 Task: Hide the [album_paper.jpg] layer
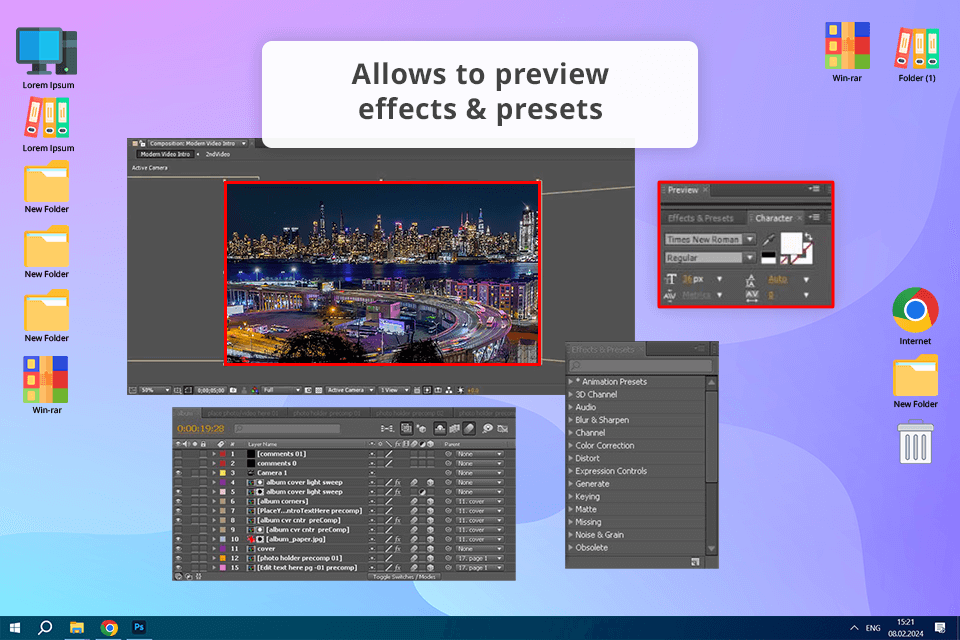(x=178, y=540)
